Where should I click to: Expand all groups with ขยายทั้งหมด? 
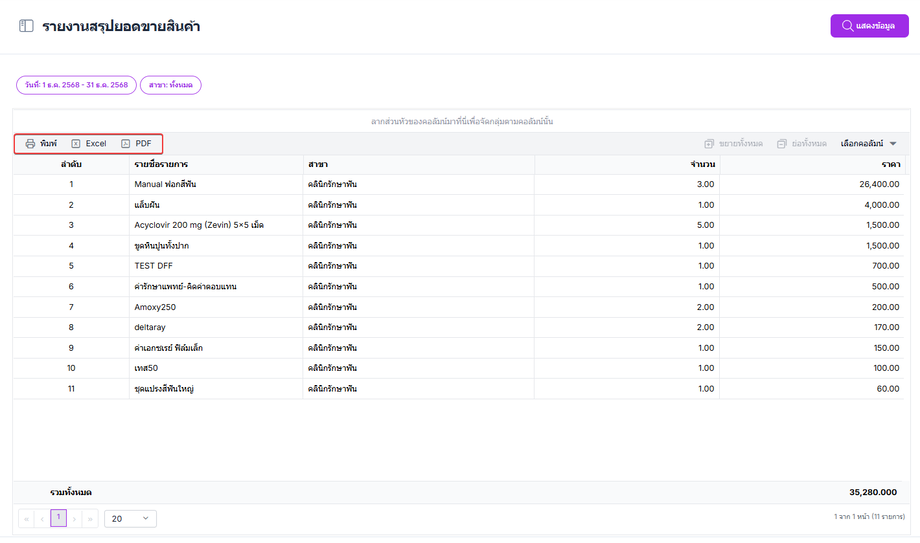click(x=733, y=144)
